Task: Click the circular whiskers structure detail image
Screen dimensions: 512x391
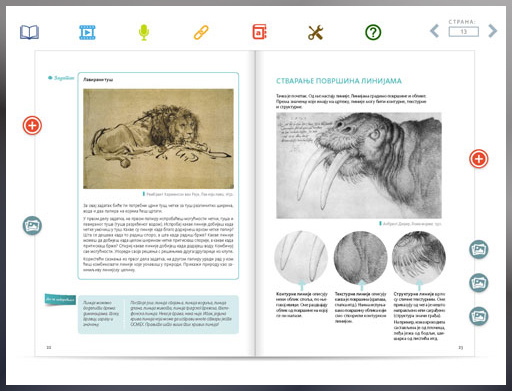Action: (x=419, y=258)
